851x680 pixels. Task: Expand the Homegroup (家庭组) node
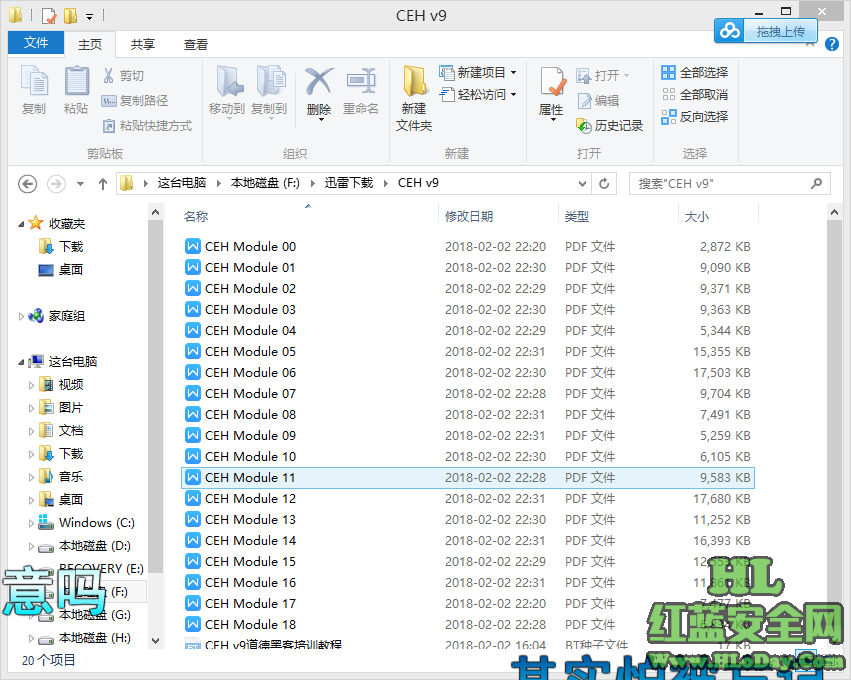21,316
